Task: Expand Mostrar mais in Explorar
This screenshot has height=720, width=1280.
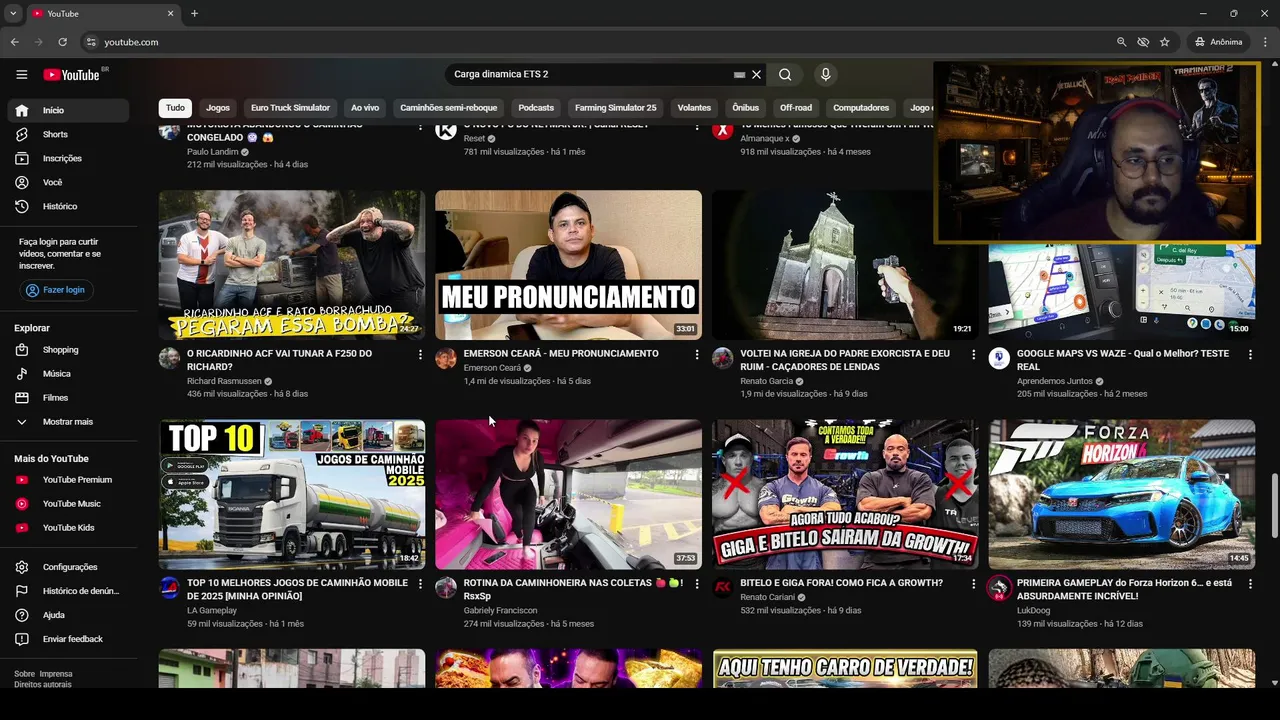Action: (x=68, y=422)
